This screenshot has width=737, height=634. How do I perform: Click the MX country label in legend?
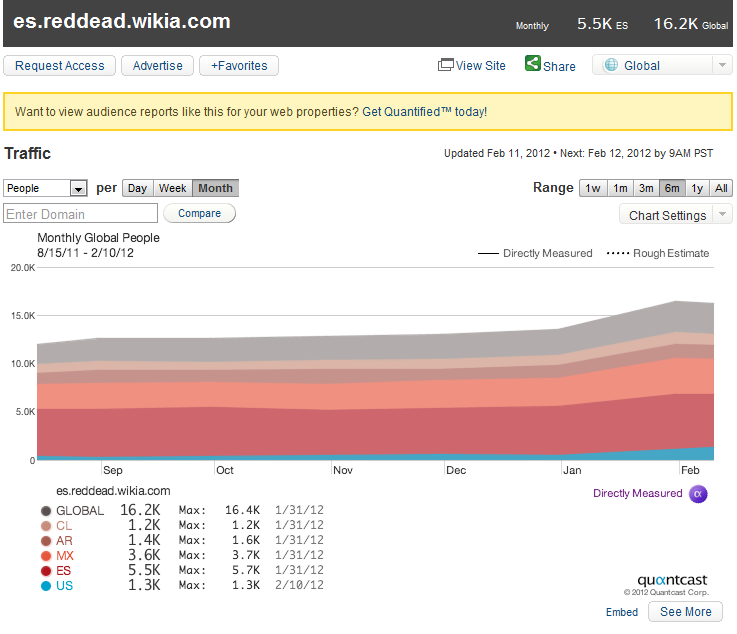click(65, 556)
